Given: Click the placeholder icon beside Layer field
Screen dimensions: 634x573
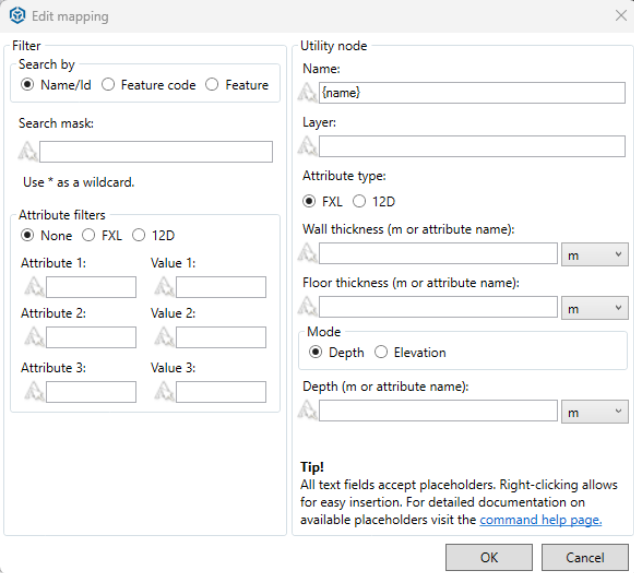Looking at the screenshot, I should coord(309,147).
